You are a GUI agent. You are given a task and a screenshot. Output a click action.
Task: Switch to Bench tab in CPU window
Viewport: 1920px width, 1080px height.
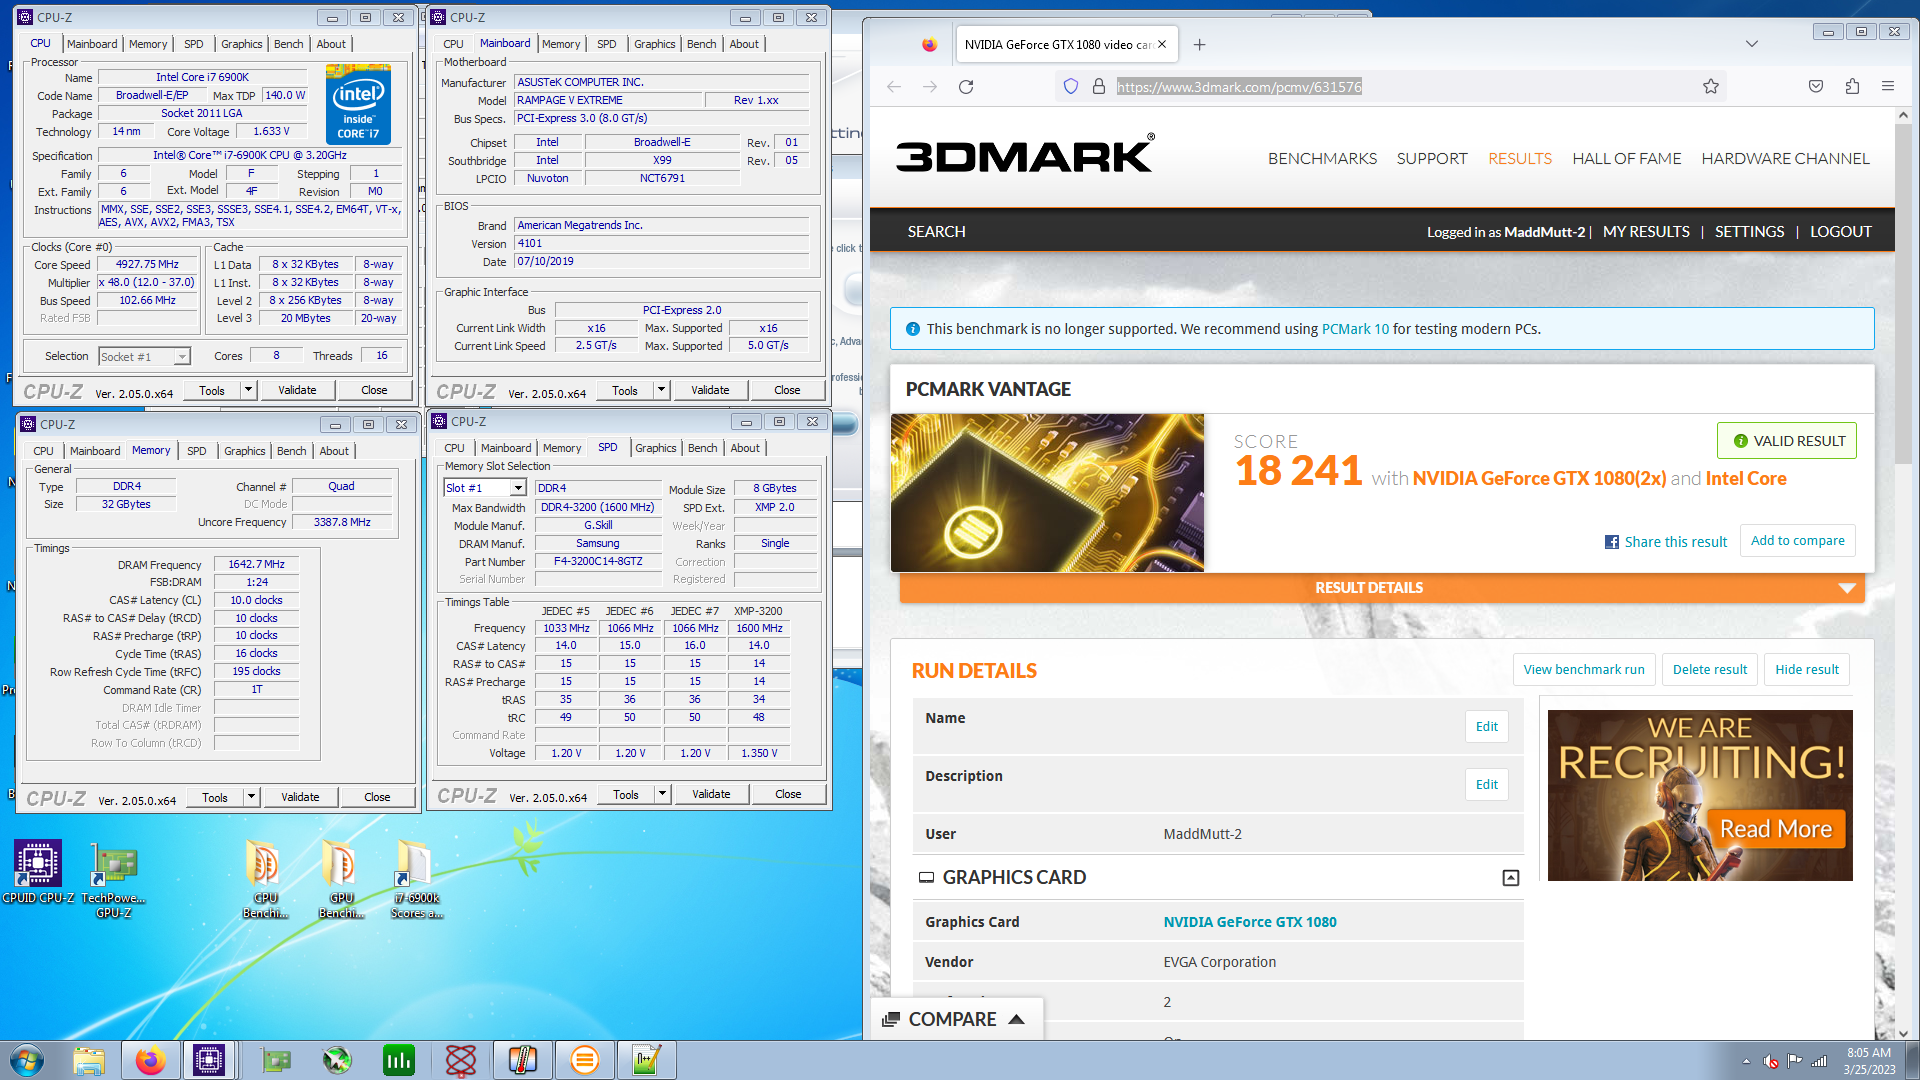coord(288,44)
